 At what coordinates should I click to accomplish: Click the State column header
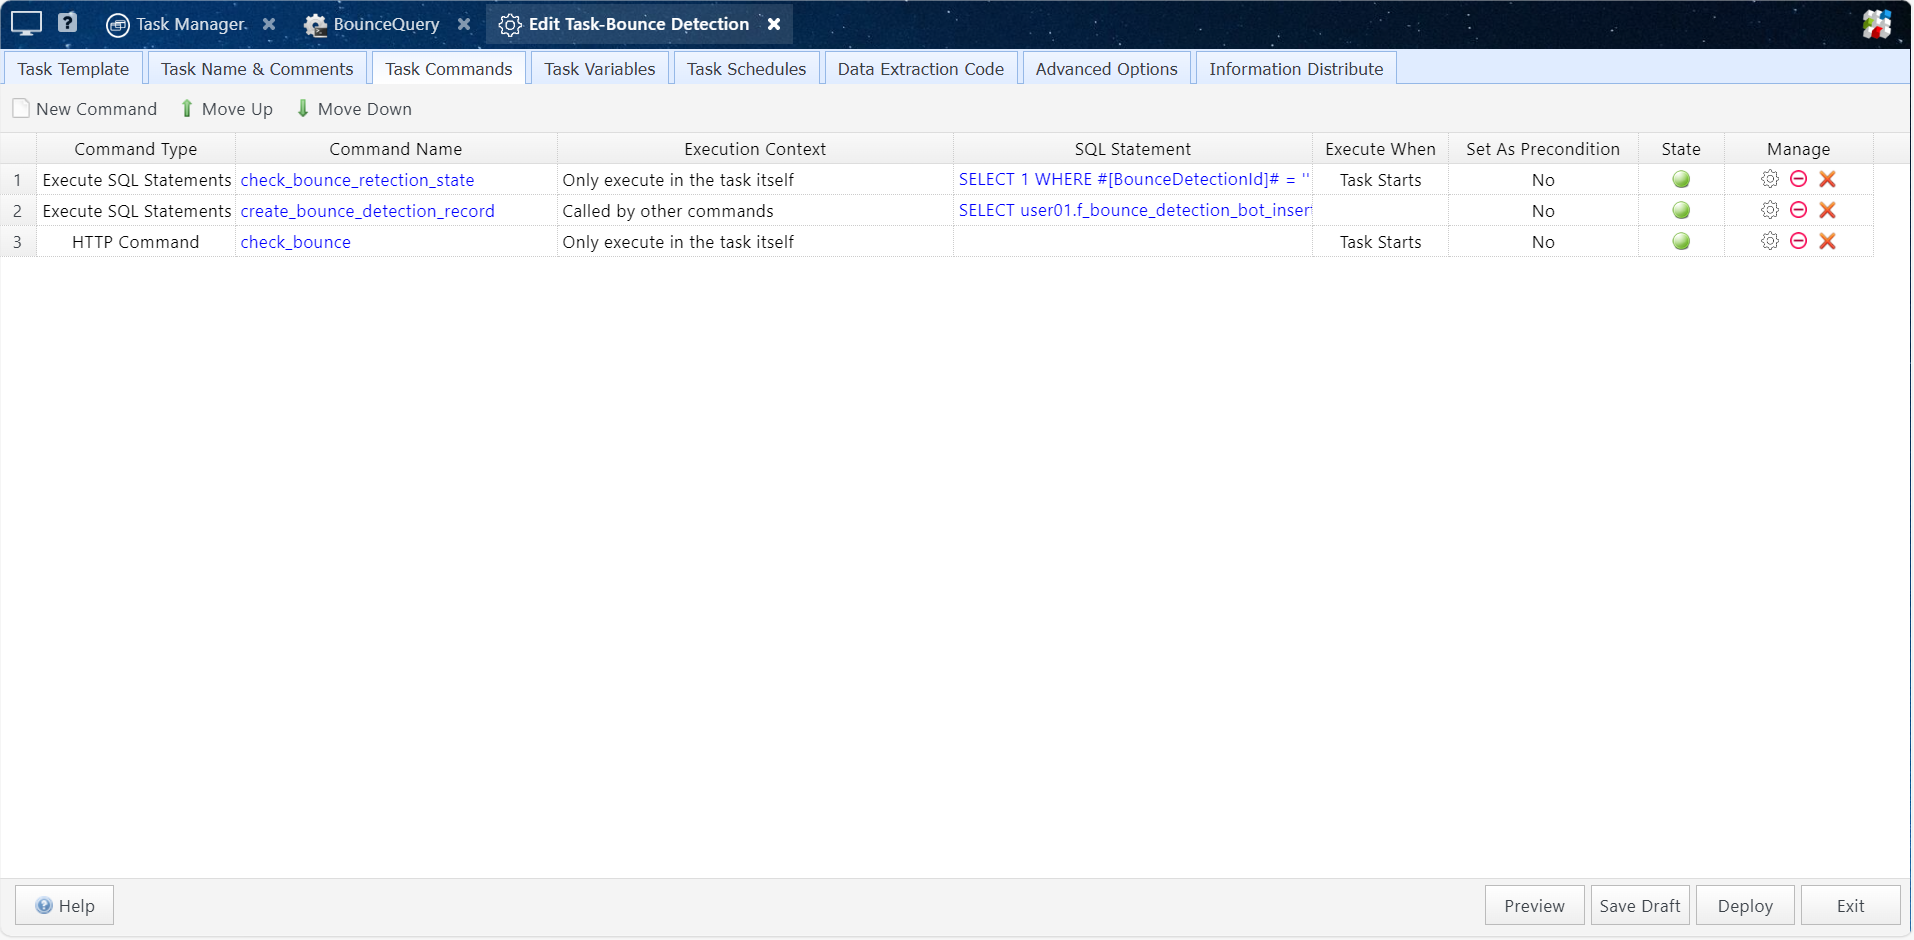click(x=1681, y=149)
